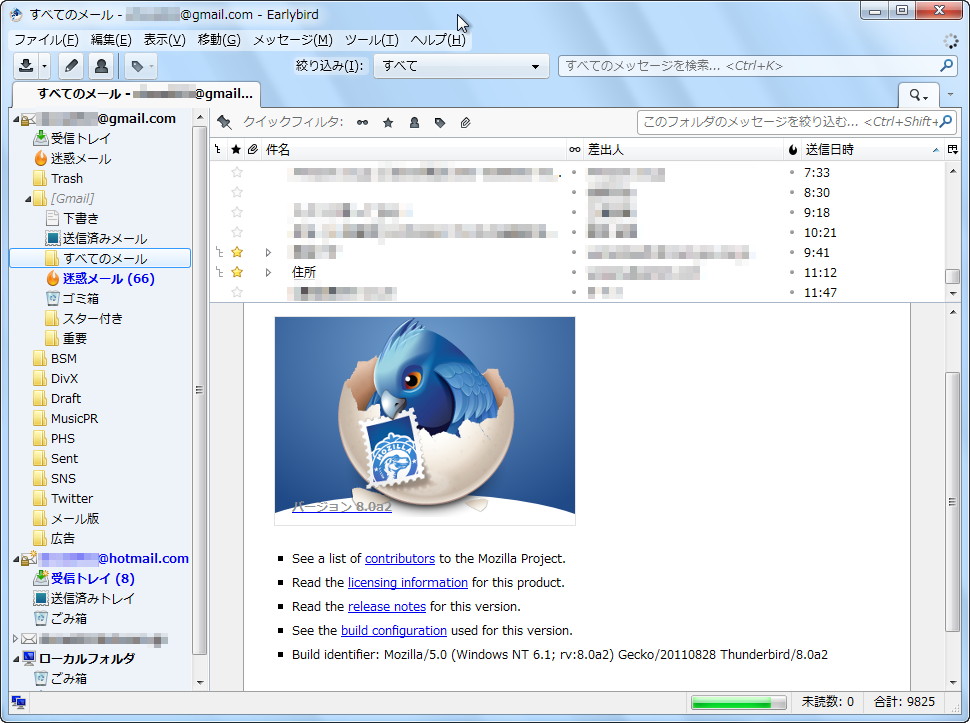Click the バージョン 8.0a2 version link

tap(342, 507)
